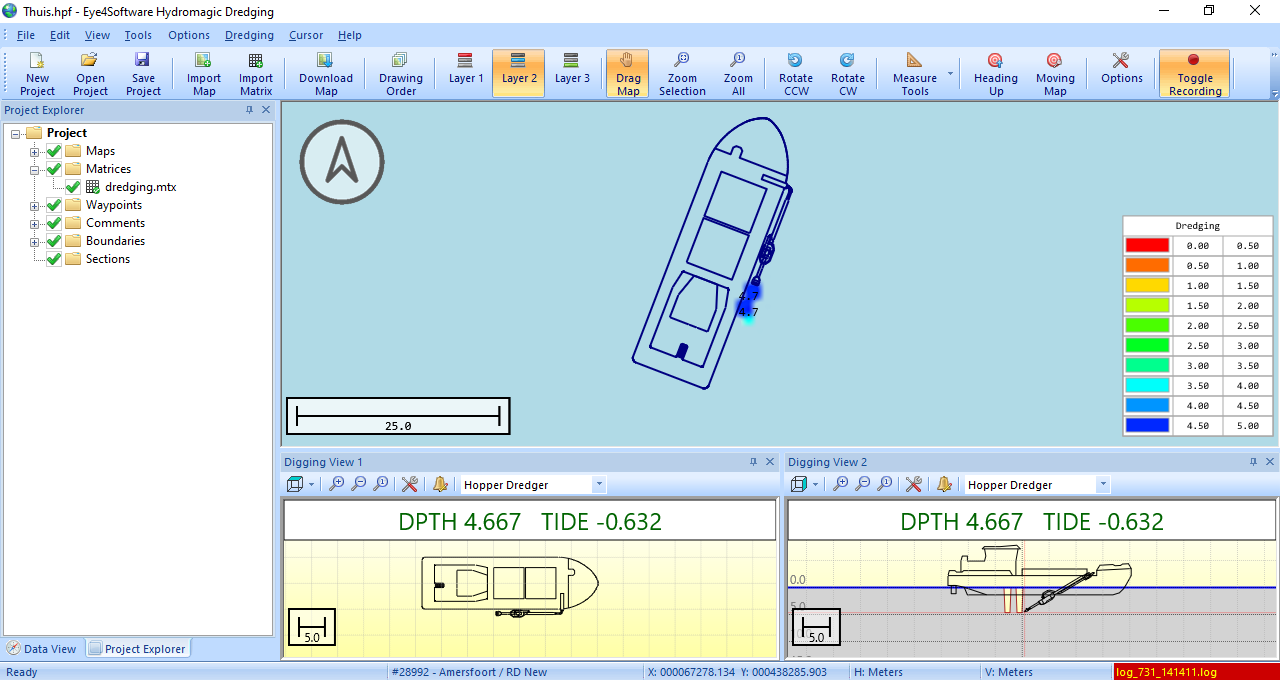Uncheck the Maps folder checkbox

[54, 151]
